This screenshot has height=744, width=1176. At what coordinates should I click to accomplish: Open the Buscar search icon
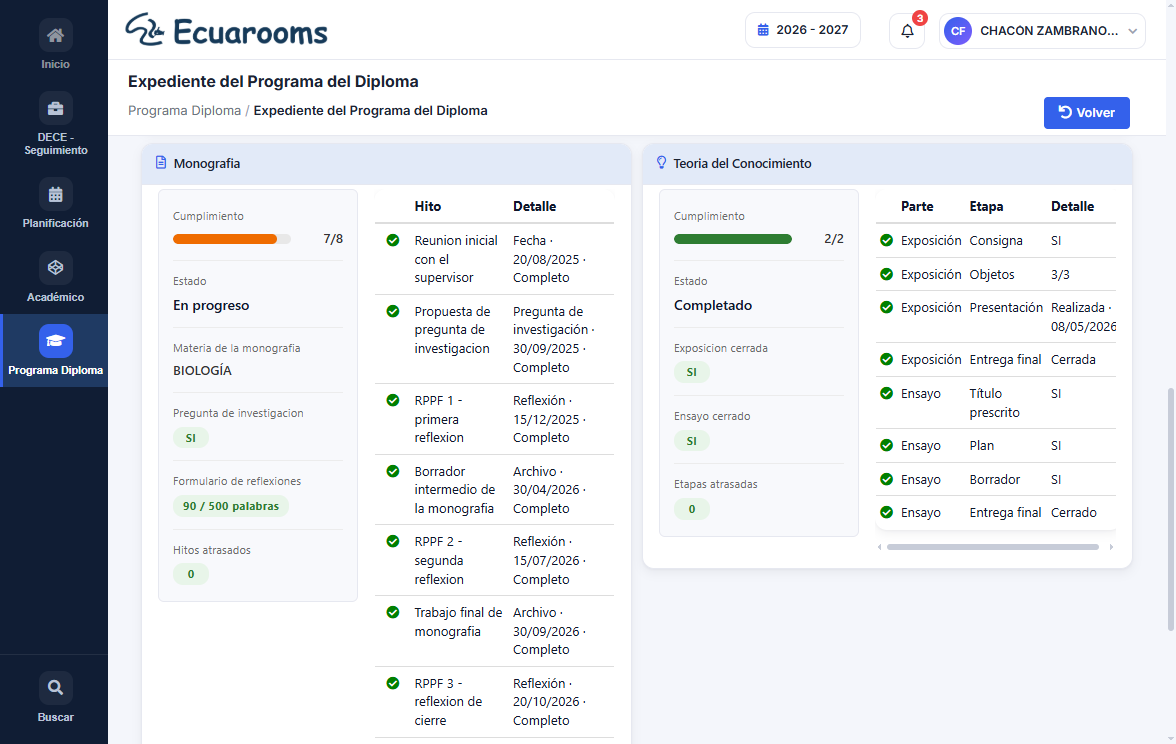tap(56, 688)
